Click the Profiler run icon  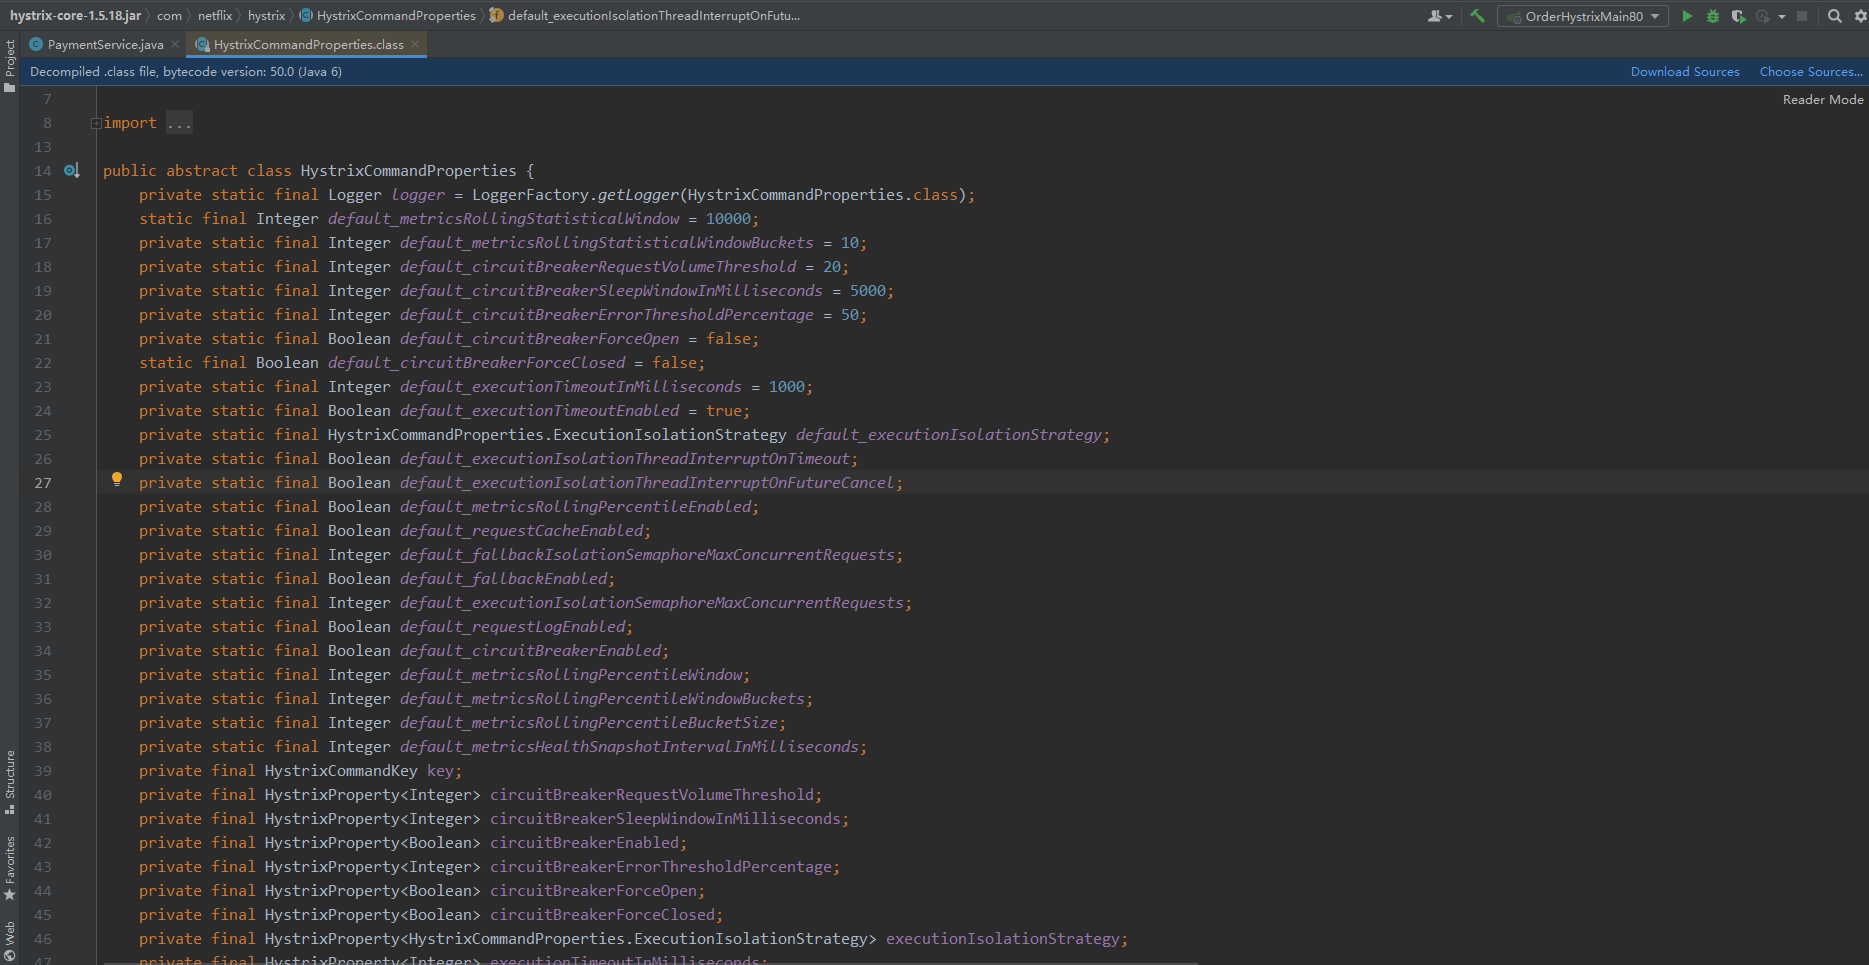(1762, 16)
